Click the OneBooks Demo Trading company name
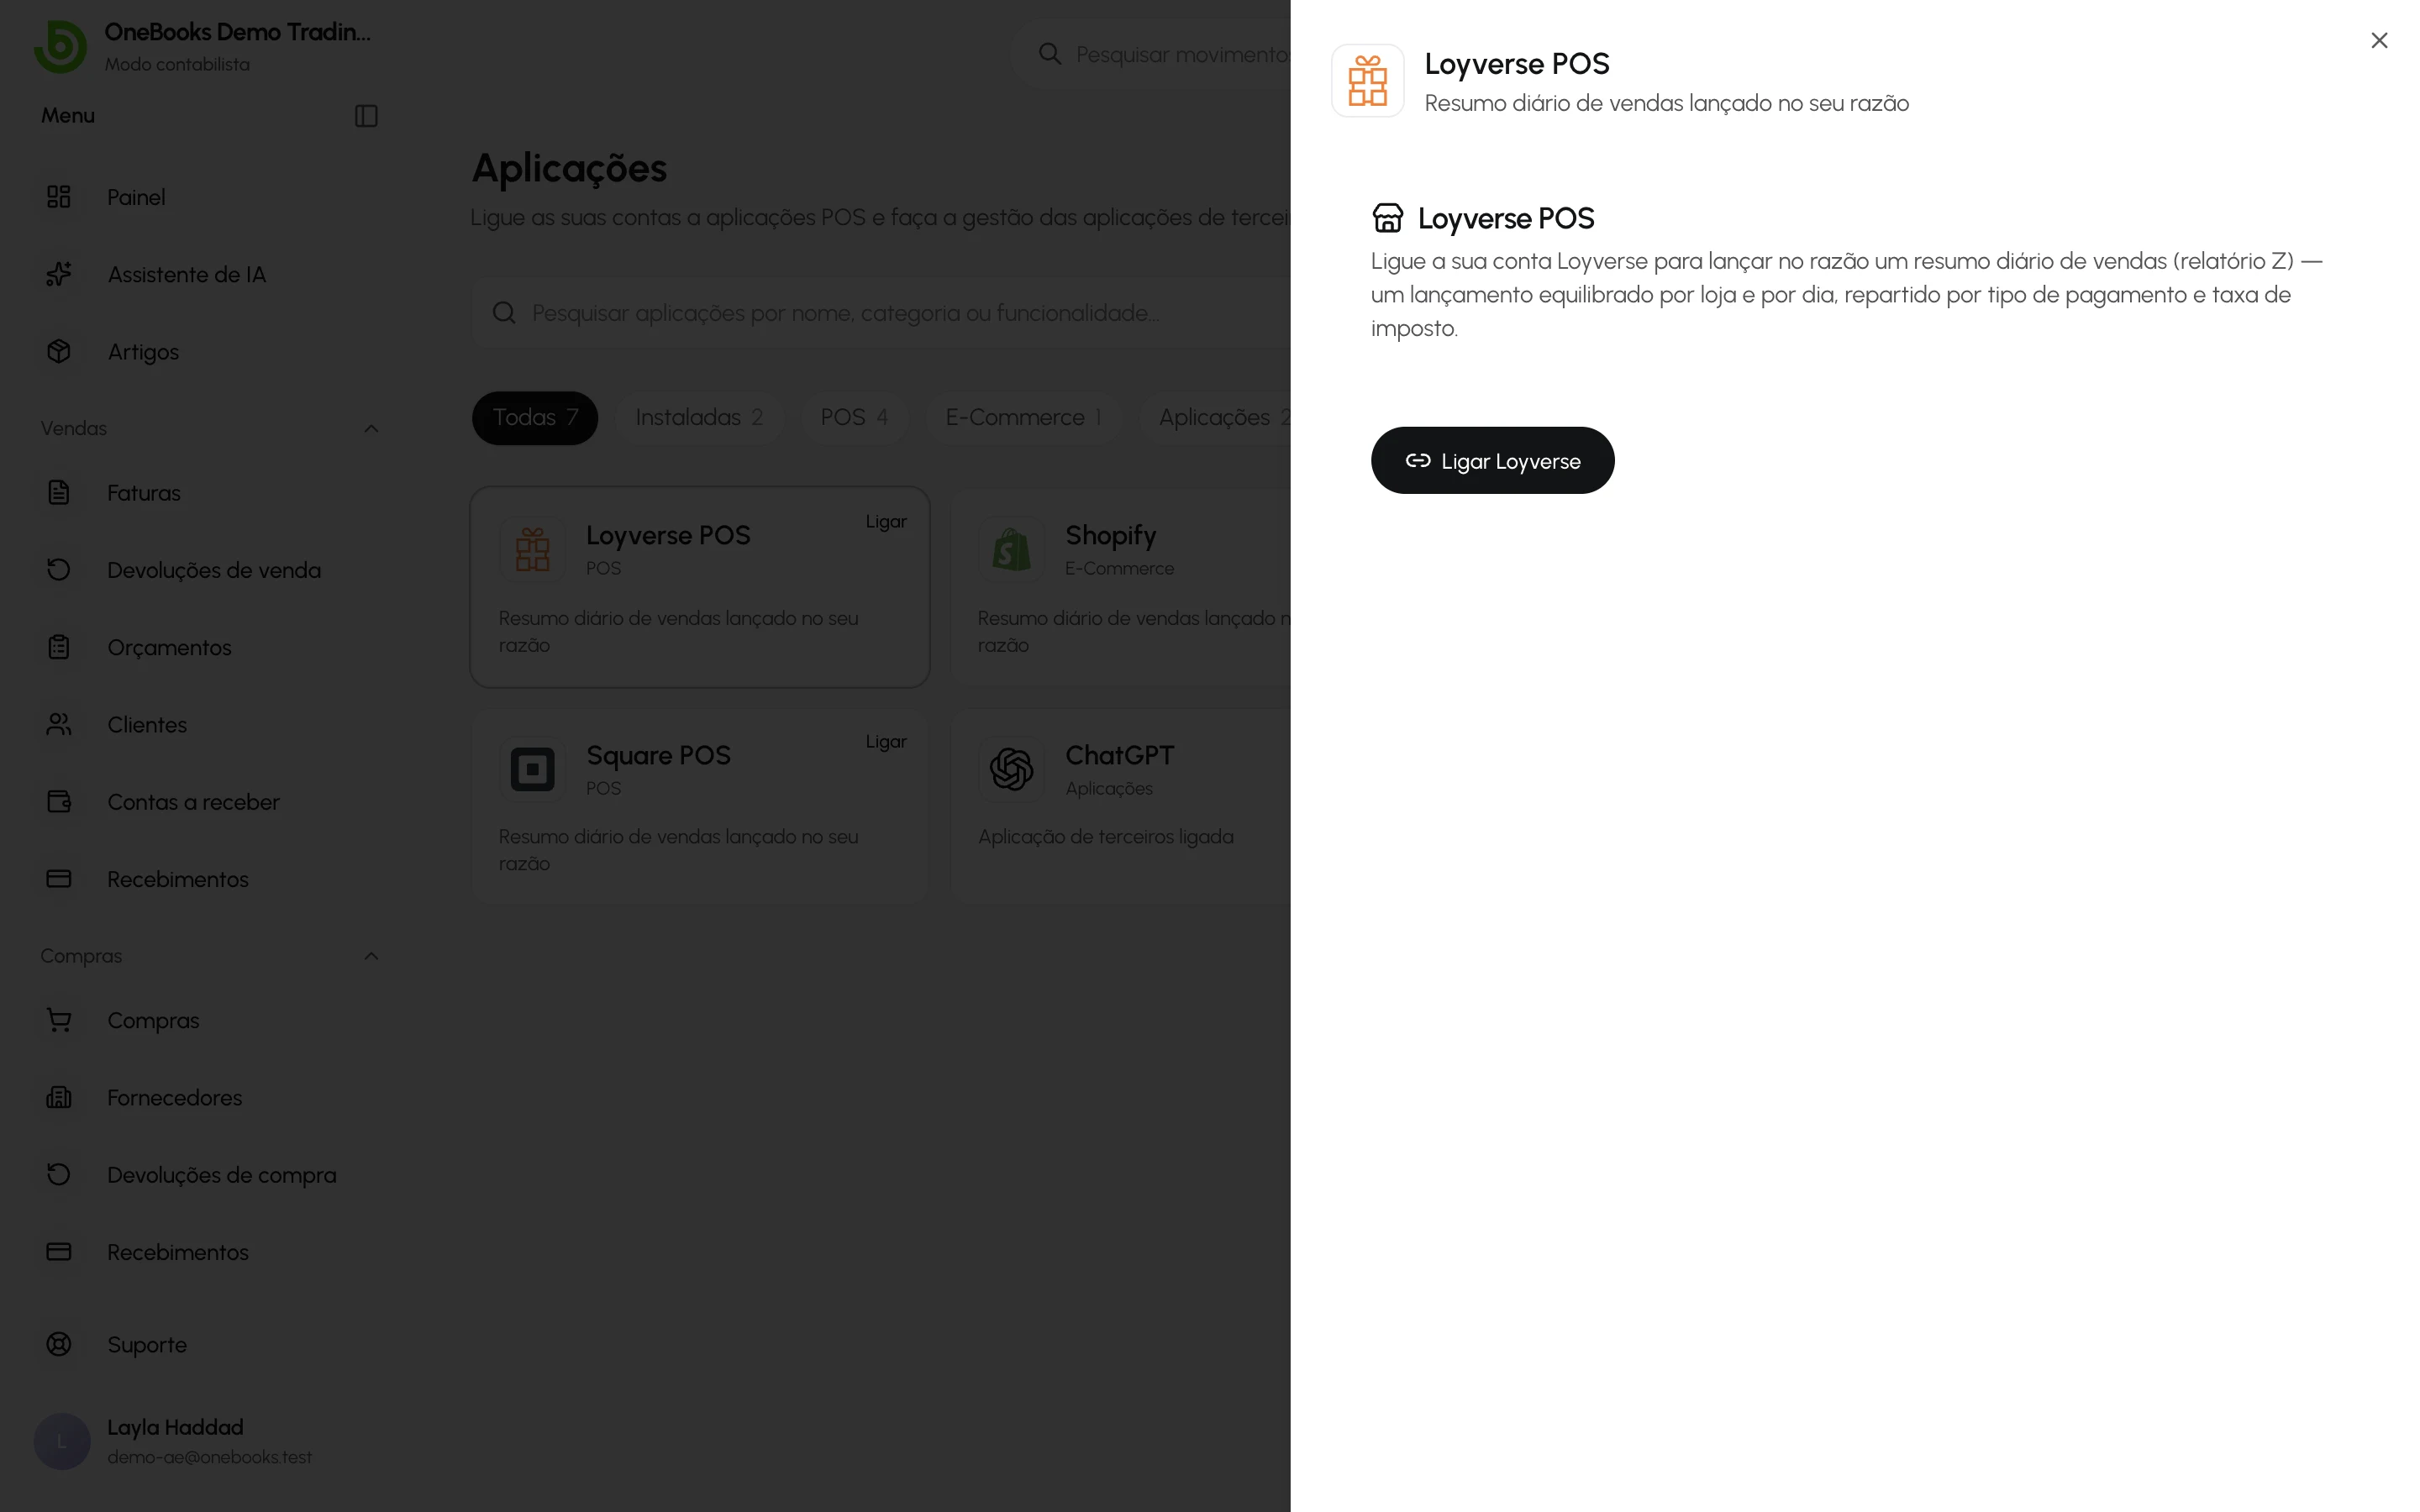The image size is (2420, 1512). [237, 32]
